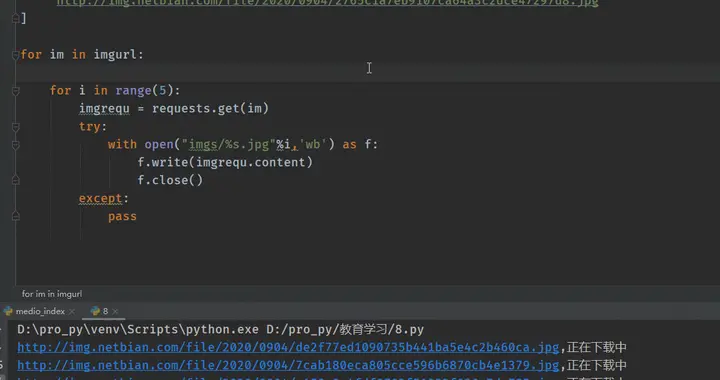
Task: Close the '8' run tab
Action: [115, 312]
